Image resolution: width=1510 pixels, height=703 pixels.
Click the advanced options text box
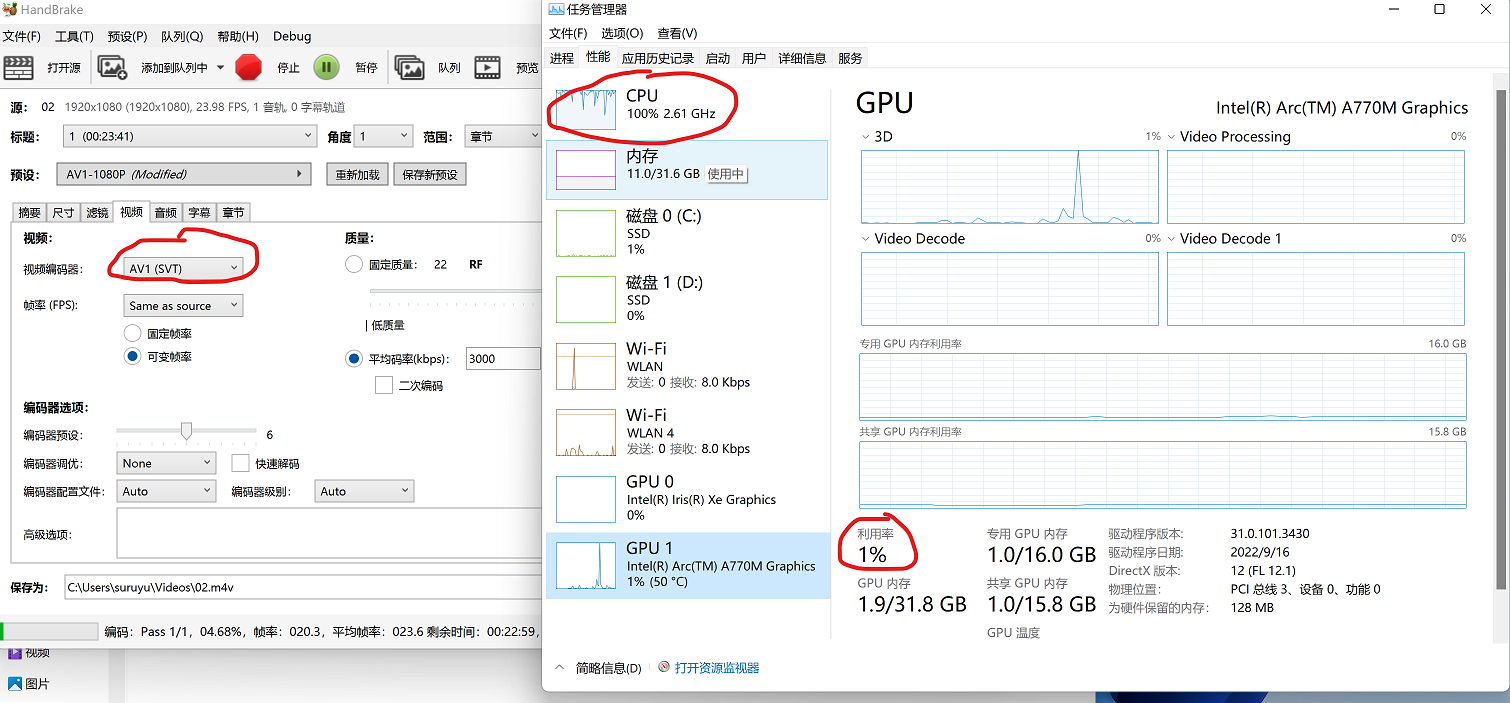(x=329, y=533)
